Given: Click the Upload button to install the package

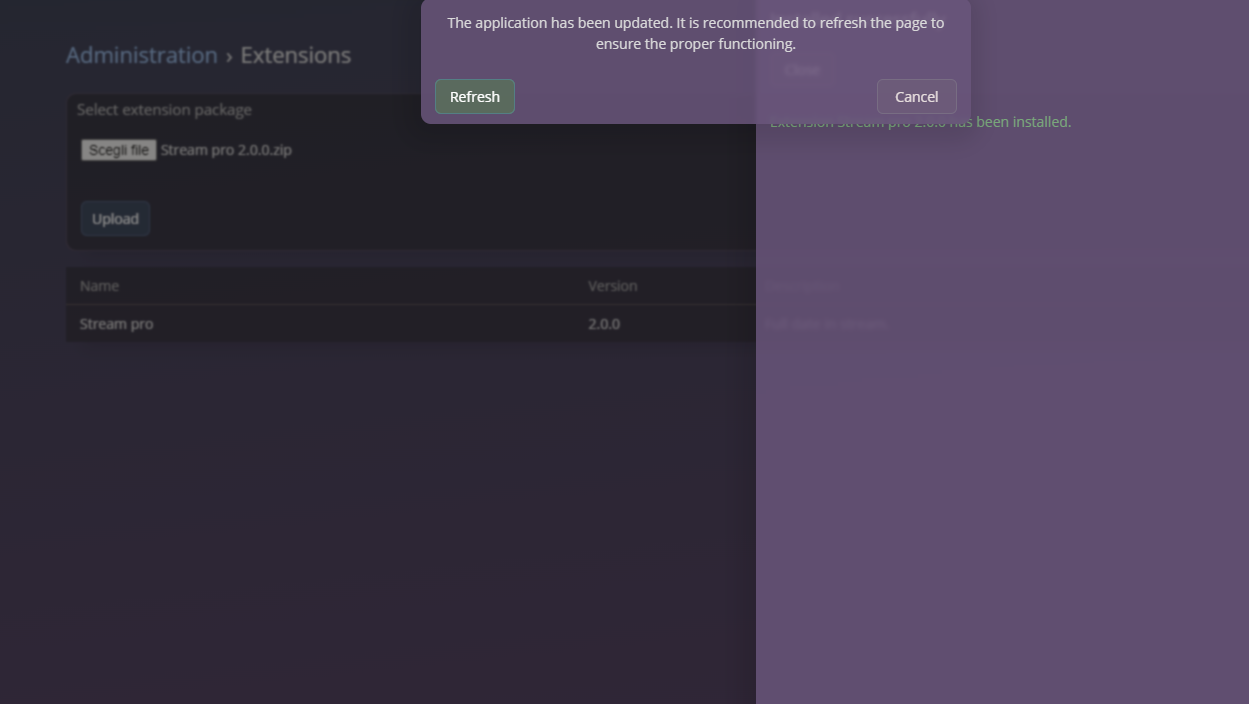Looking at the screenshot, I should (115, 218).
